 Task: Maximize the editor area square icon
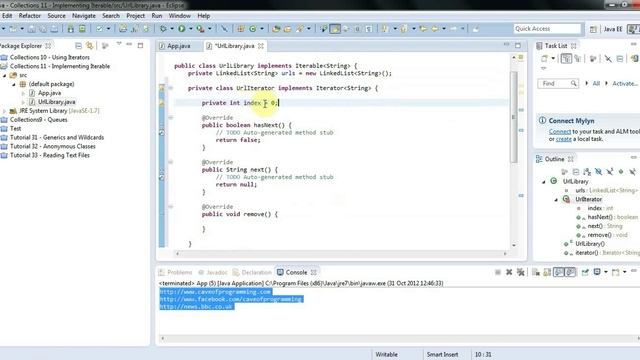click(518, 45)
